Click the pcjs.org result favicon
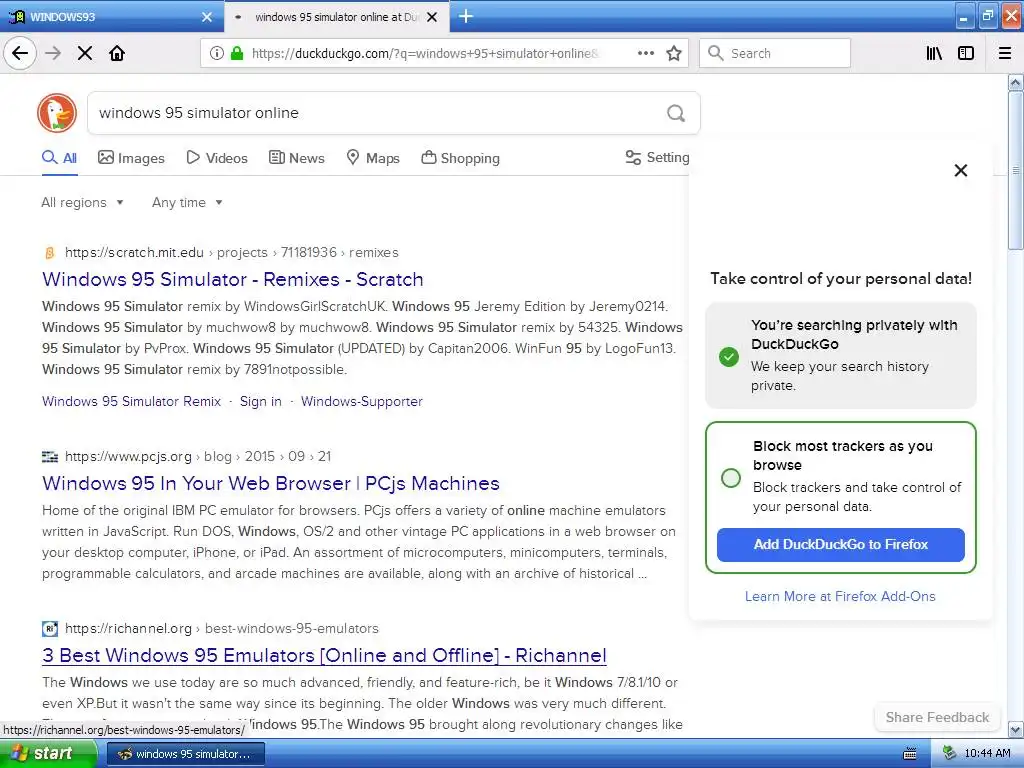 click(50, 456)
